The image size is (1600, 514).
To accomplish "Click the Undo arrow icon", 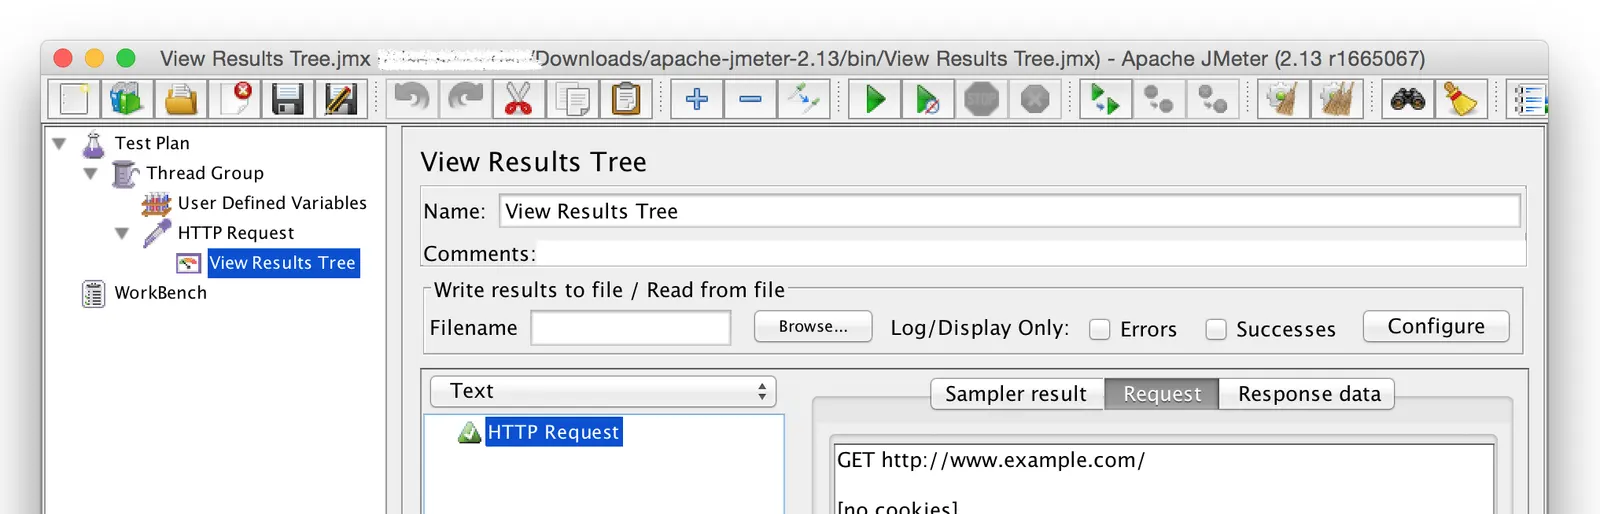I will [x=411, y=99].
